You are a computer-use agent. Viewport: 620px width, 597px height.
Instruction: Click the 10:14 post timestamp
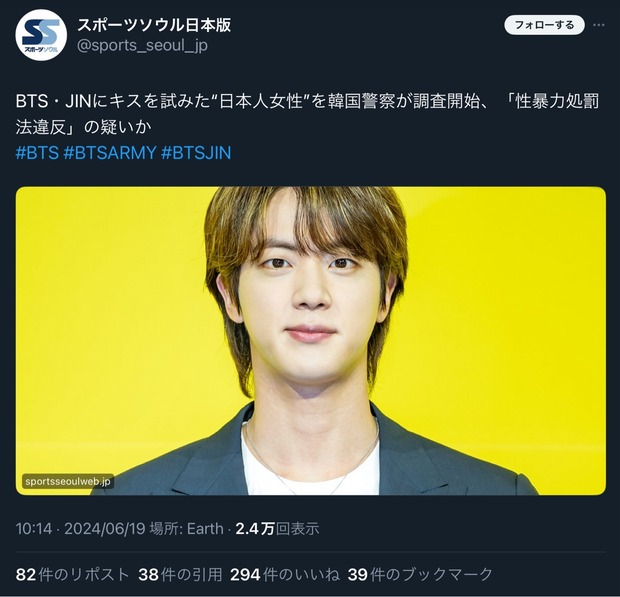point(34,529)
